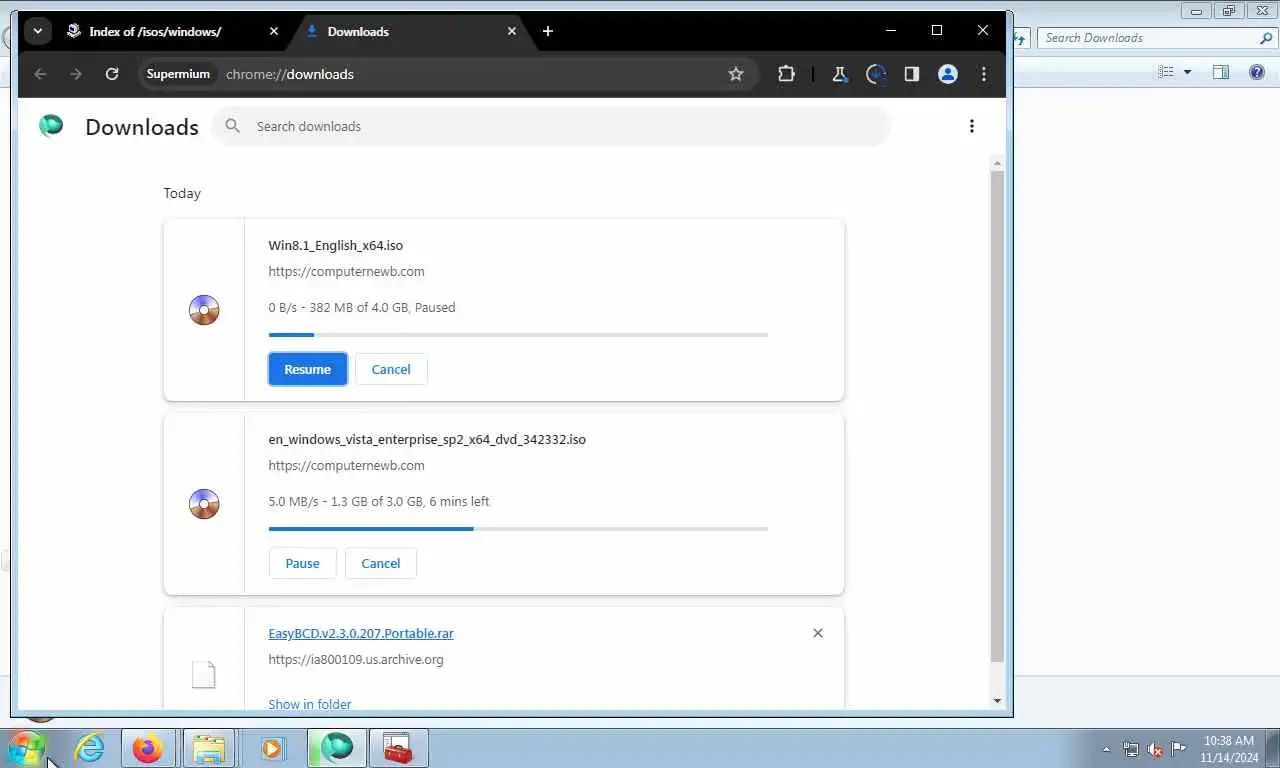The height and width of the screenshot is (768, 1280).
Task: Click the Supermium site info chip
Action: tap(178, 74)
